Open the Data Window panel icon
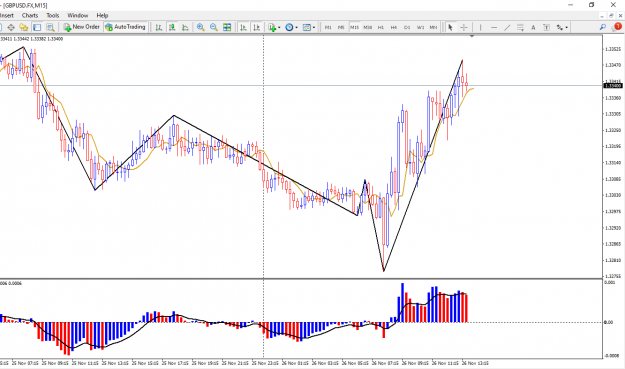Image resolution: width=625 pixels, height=369 pixels. (x=11, y=27)
